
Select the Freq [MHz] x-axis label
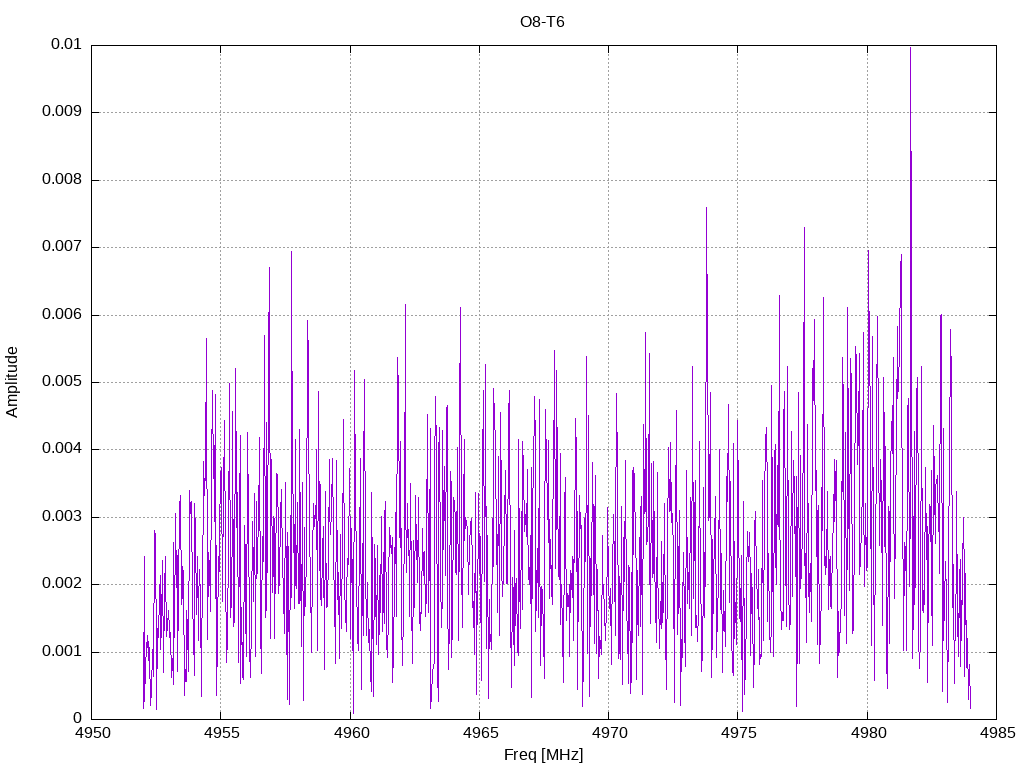[x=543, y=755]
